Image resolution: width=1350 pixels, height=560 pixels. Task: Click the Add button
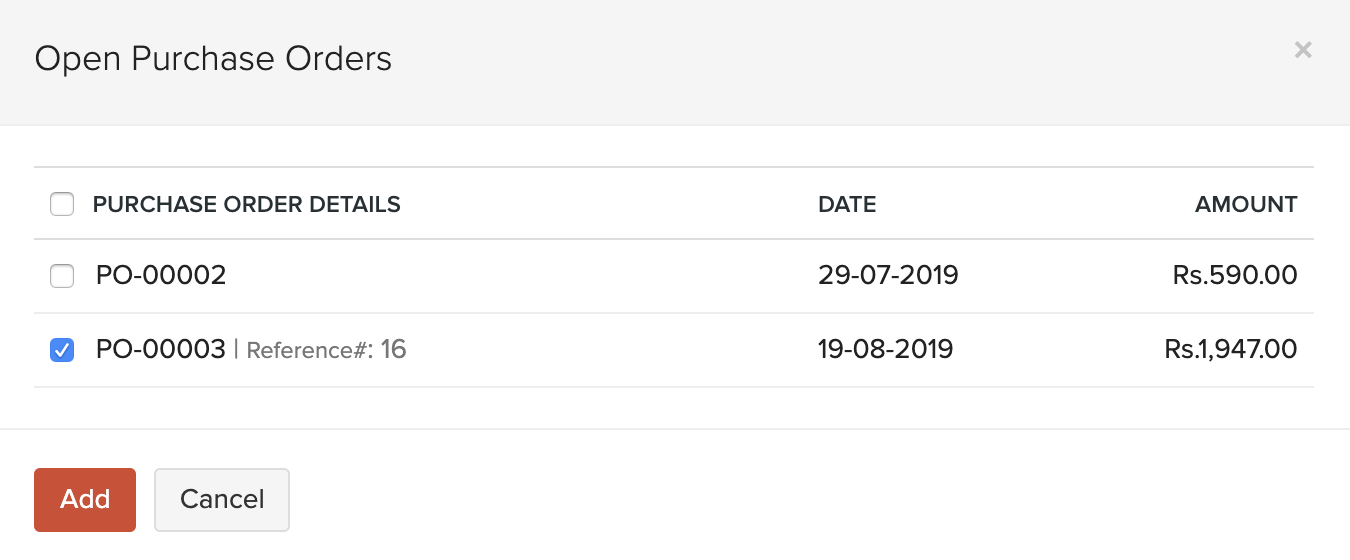click(x=85, y=500)
